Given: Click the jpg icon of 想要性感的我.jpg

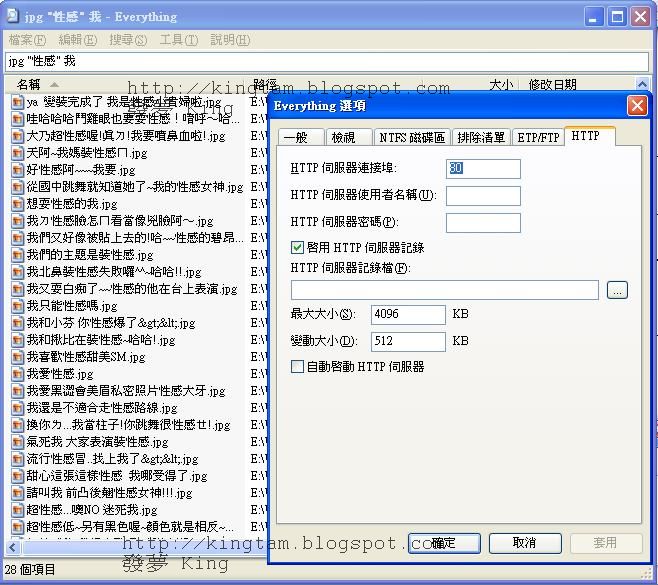Looking at the screenshot, I should (x=17, y=204).
